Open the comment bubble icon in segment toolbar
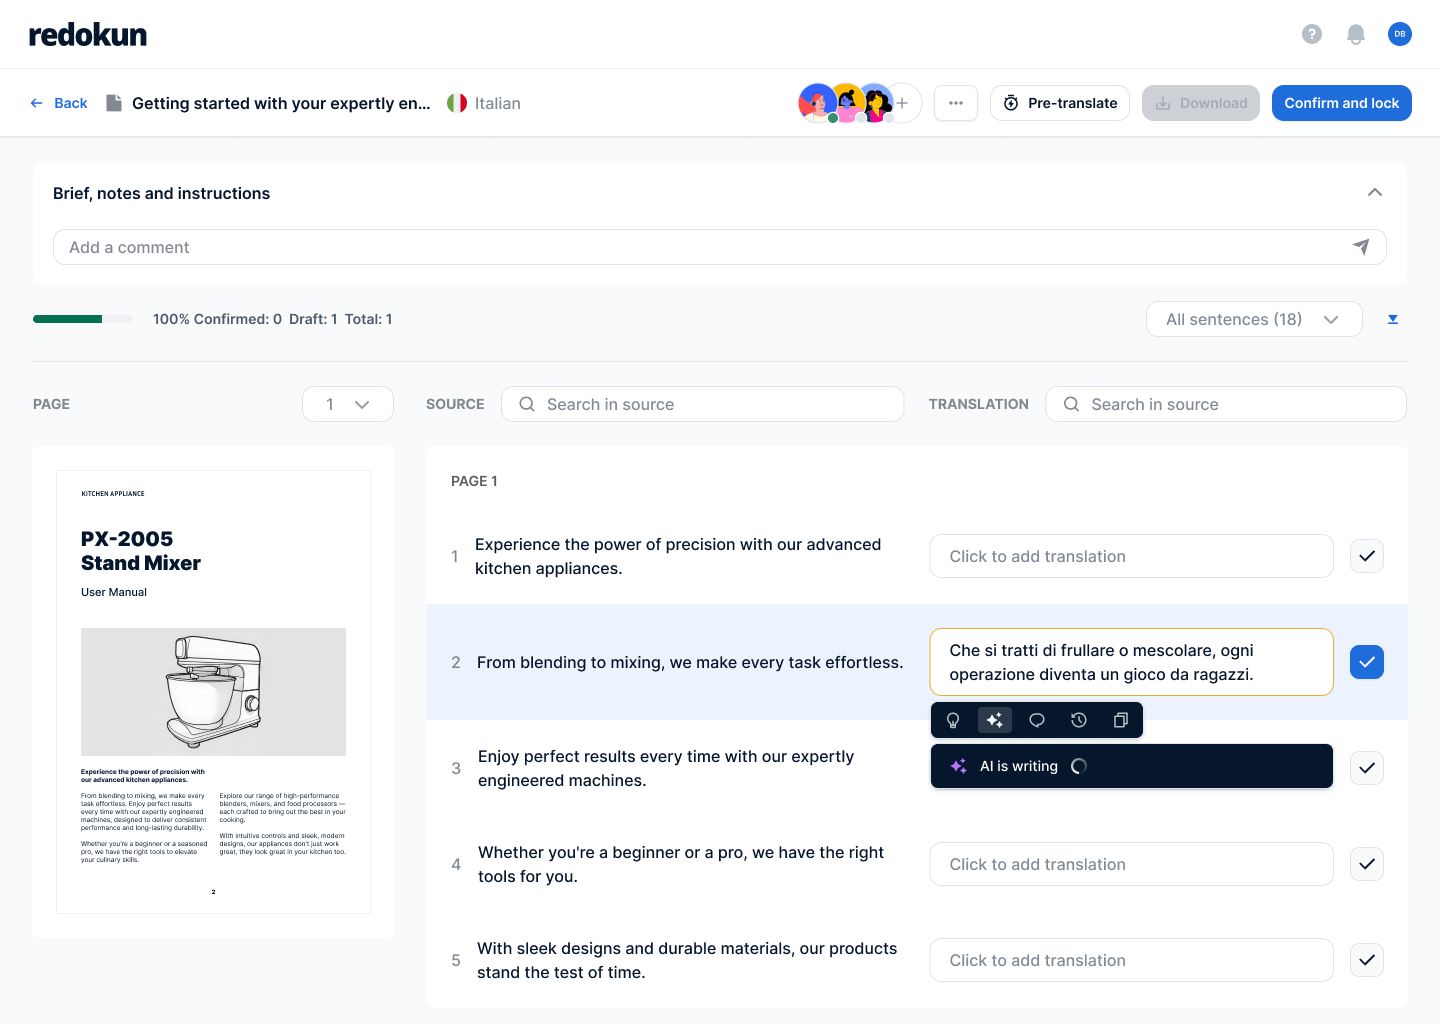The image size is (1440, 1024). [x=1037, y=720]
